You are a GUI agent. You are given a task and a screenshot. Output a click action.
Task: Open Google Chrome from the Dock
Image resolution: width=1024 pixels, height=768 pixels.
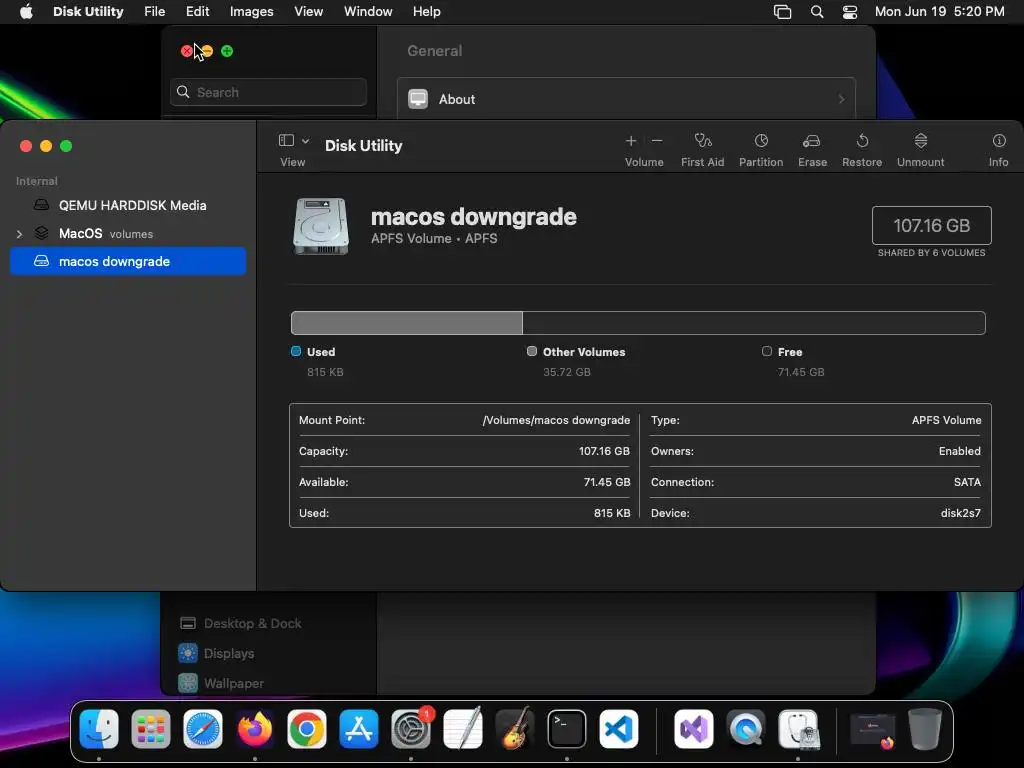[x=306, y=729]
